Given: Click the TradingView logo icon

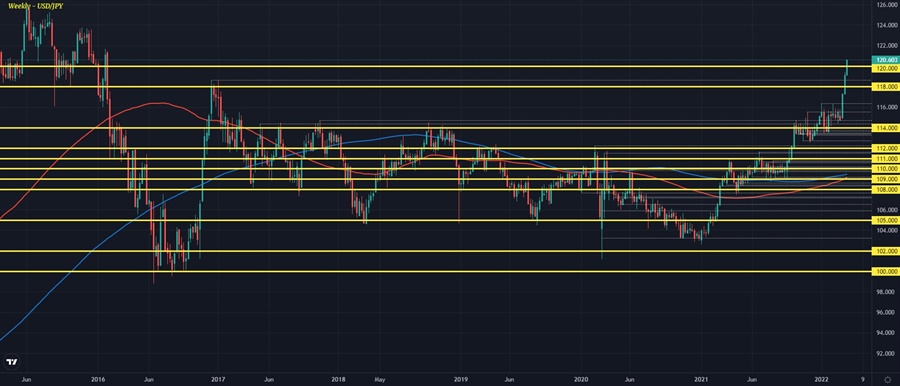Looking at the screenshot, I should tap(11, 362).
